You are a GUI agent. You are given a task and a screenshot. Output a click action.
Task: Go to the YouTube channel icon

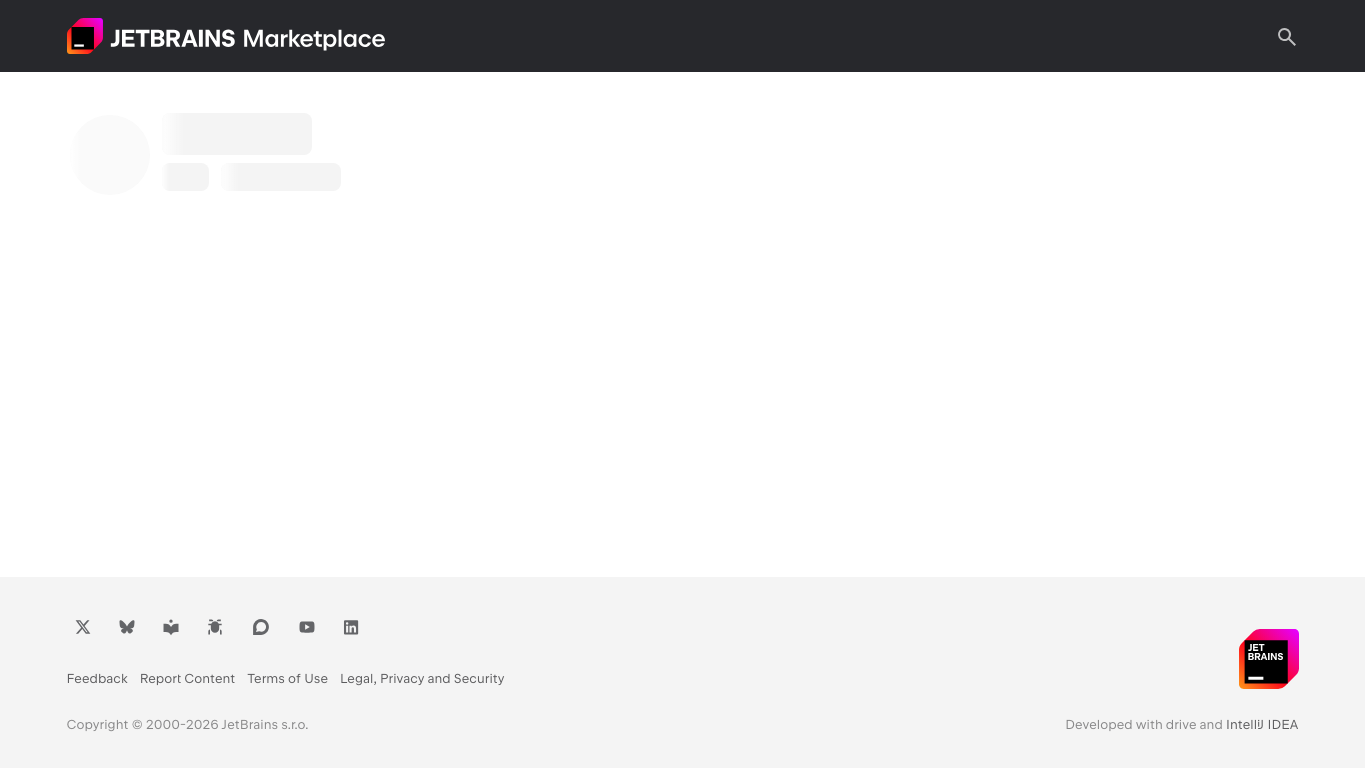pos(307,627)
